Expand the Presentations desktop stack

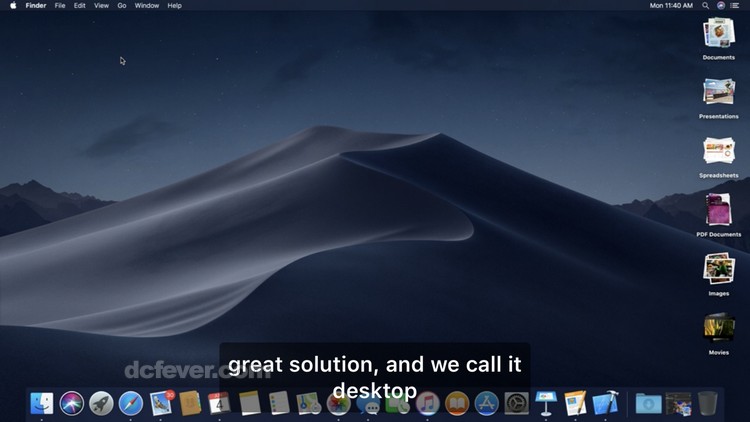click(x=719, y=91)
